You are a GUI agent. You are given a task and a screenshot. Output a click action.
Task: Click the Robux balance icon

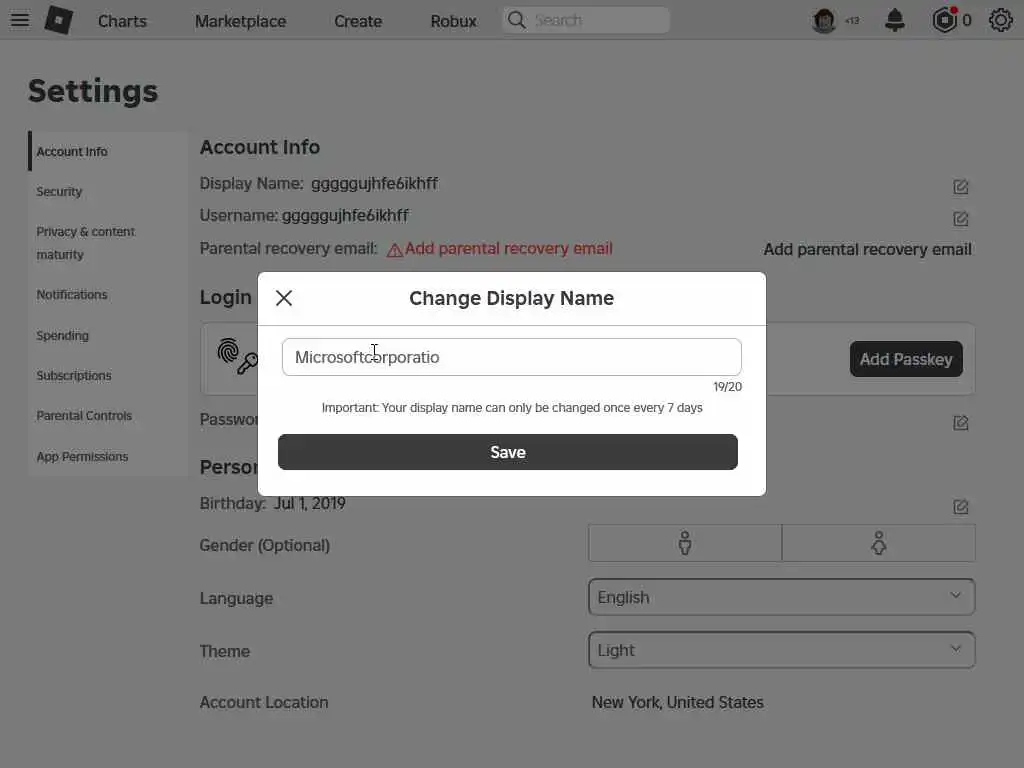pyautogui.click(x=944, y=20)
